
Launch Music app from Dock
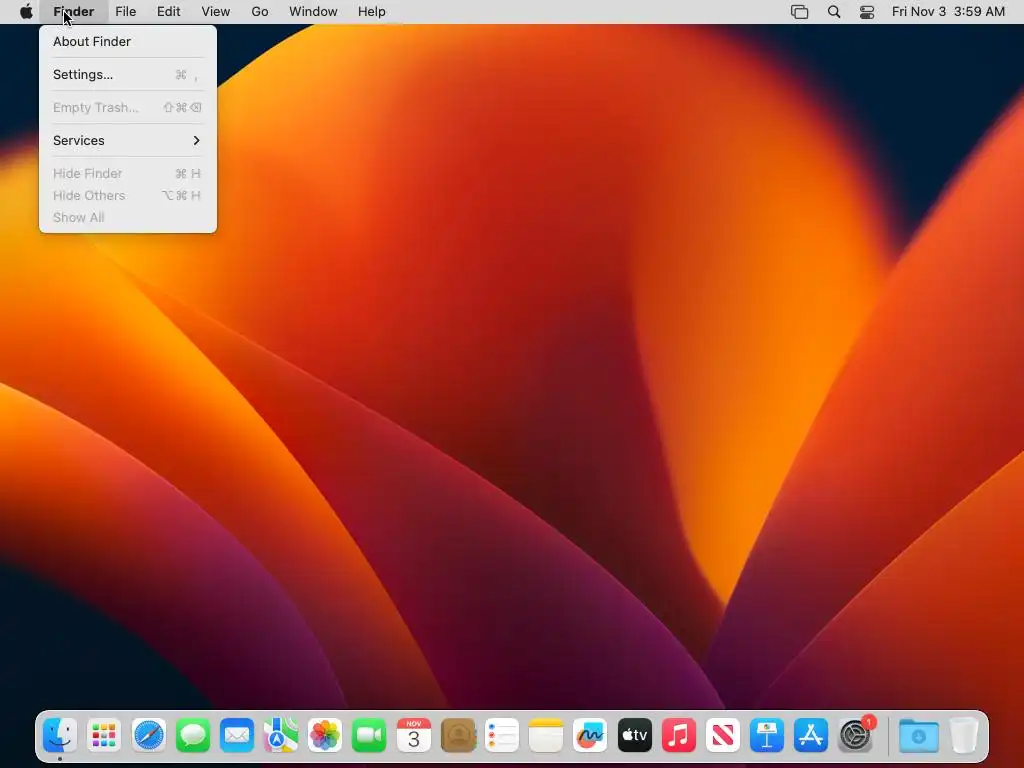679,735
